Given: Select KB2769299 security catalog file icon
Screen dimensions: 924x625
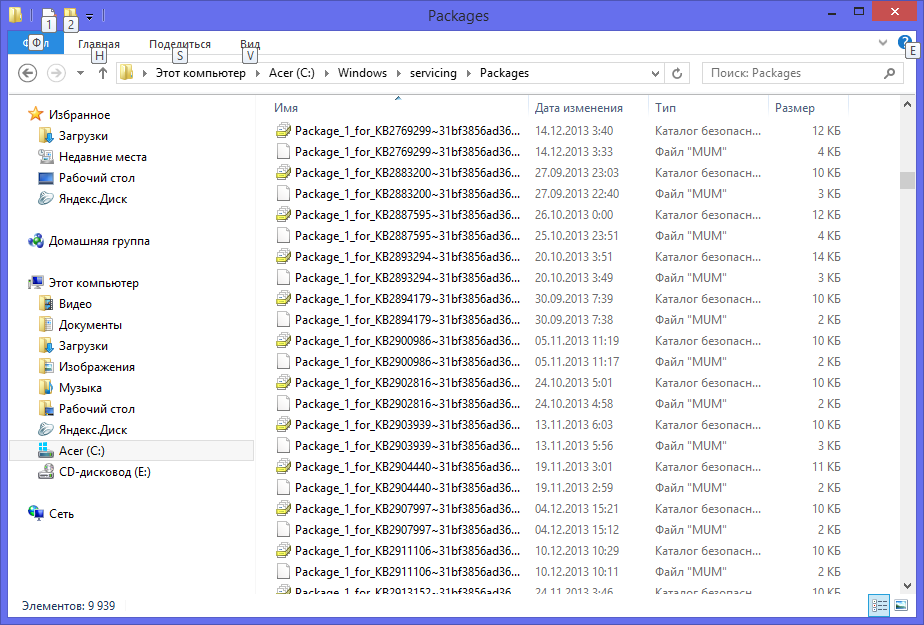Looking at the screenshot, I should [283, 131].
